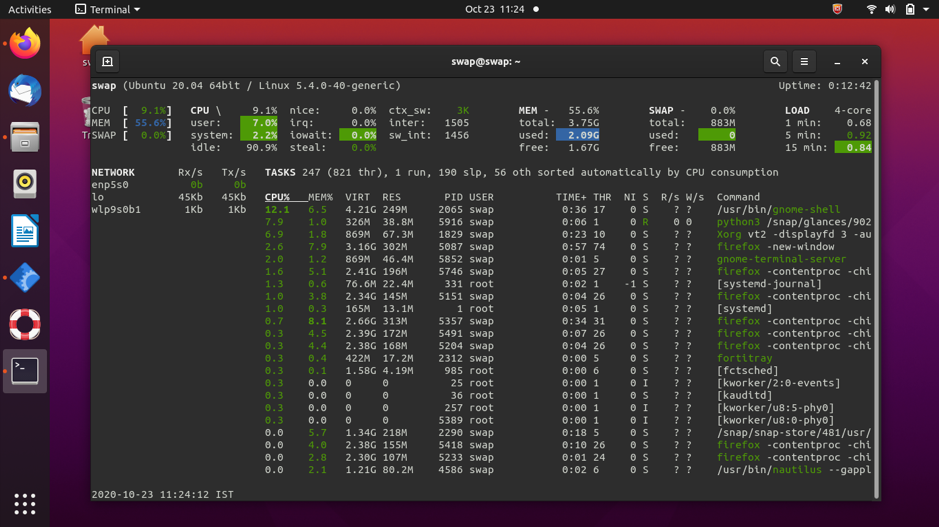This screenshot has height=527, width=939.
Task: Click the Wi-Fi status icon
Action: pyautogui.click(x=871, y=9)
